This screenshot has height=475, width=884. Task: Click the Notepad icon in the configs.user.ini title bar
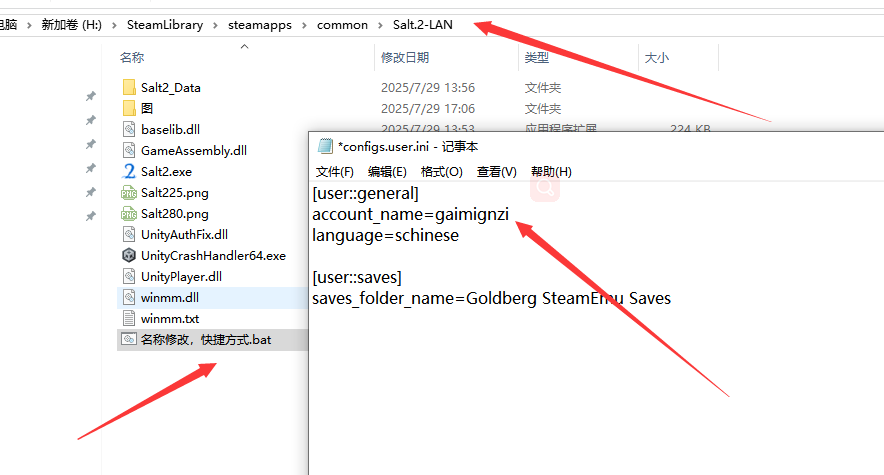click(325, 146)
